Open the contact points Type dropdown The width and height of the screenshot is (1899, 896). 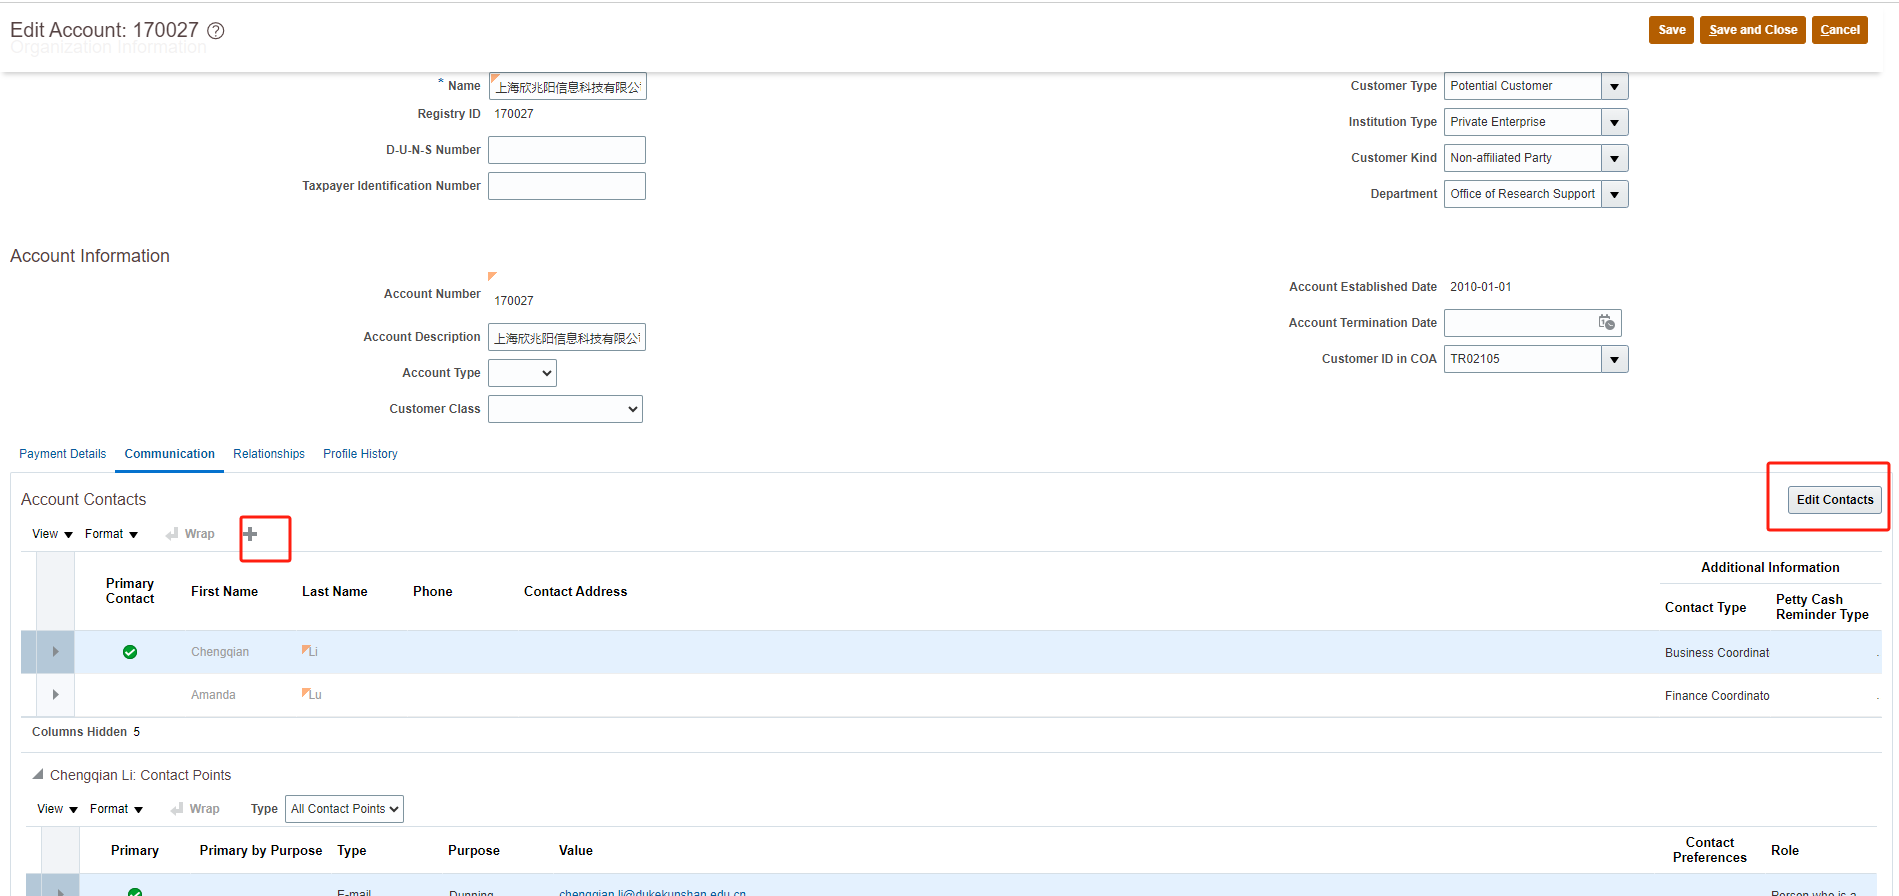(344, 809)
